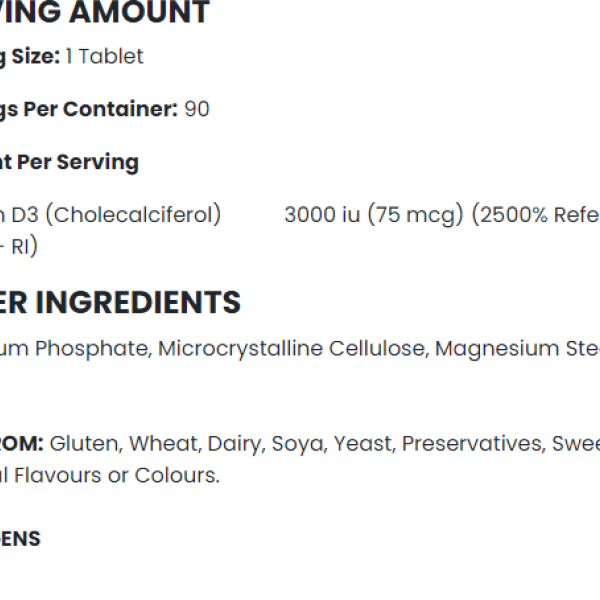Click the word "Wheat"
The height and width of the screenshot is (600, 600).
(164, 443)
